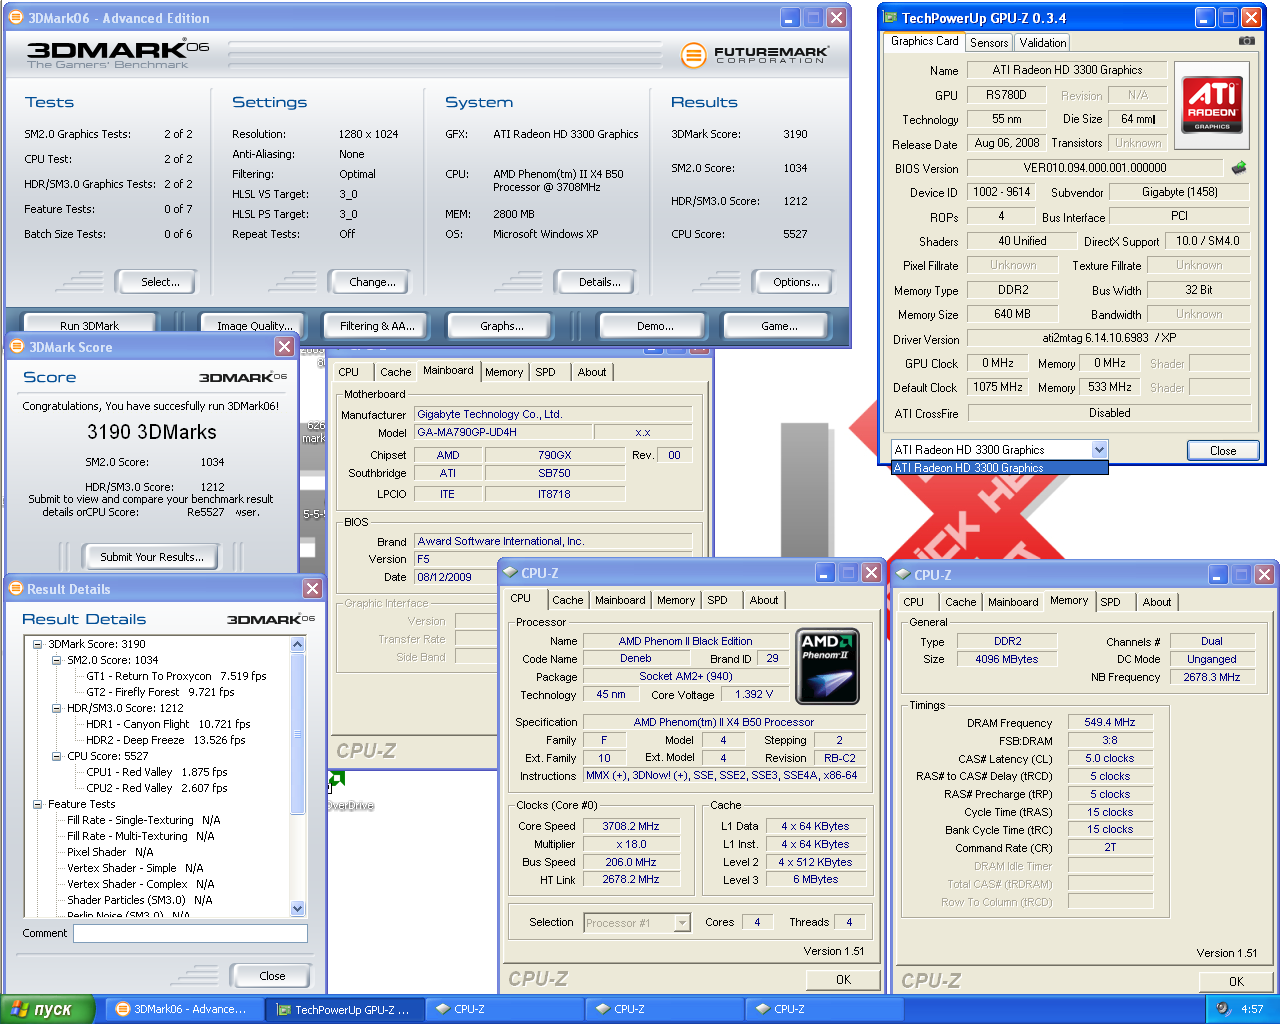Click the title icon of CPU-Z CPU window
The width and height of the screenshot is (1280, 1024).
[509, 573]
